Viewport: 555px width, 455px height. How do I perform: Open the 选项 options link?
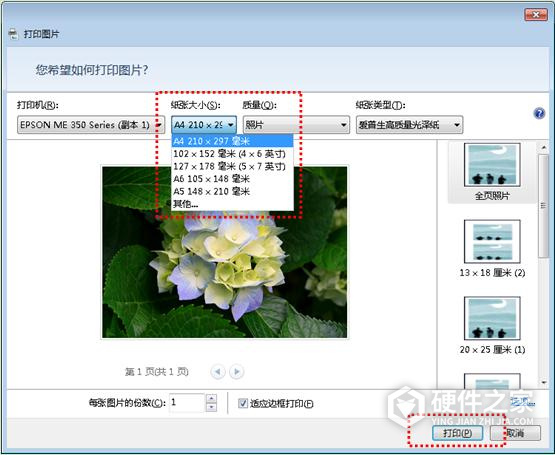523,401
